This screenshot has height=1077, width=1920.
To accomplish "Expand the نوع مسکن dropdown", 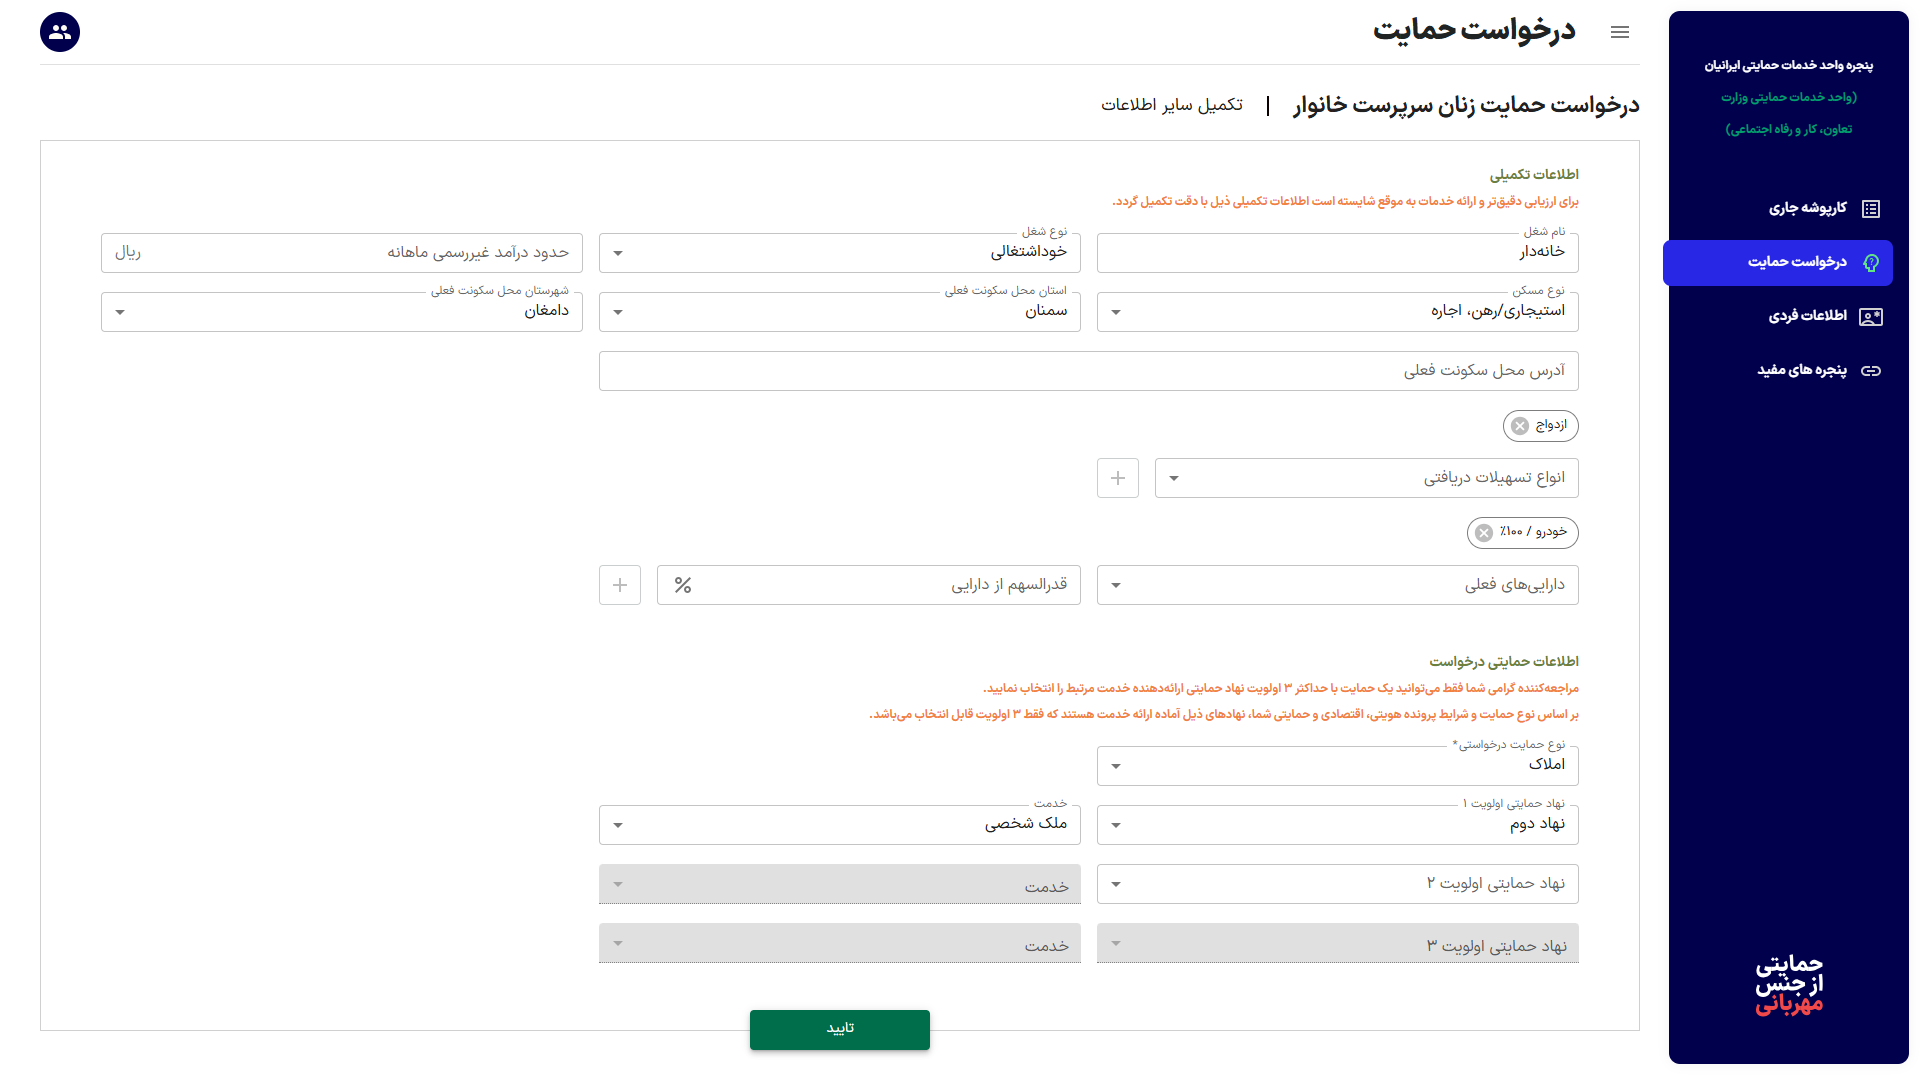I will pos(1337,312).
